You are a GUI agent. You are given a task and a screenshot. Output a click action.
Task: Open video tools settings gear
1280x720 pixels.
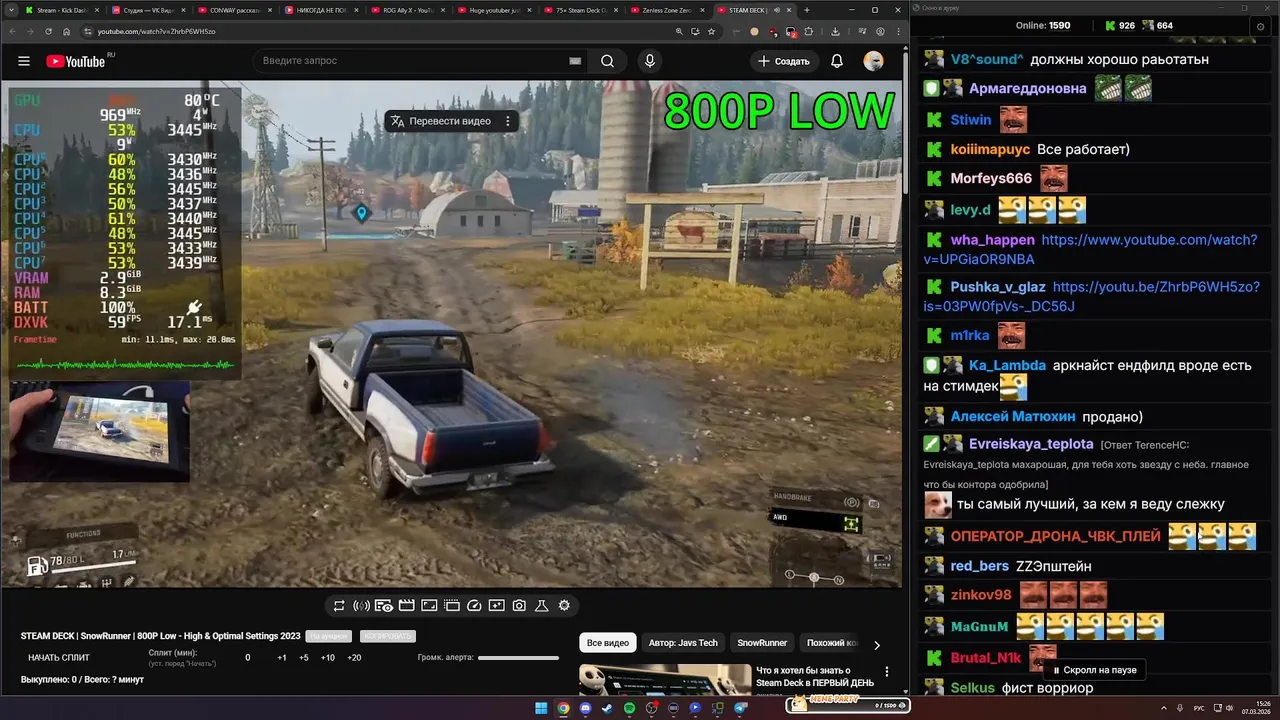[x=564, y=606]
